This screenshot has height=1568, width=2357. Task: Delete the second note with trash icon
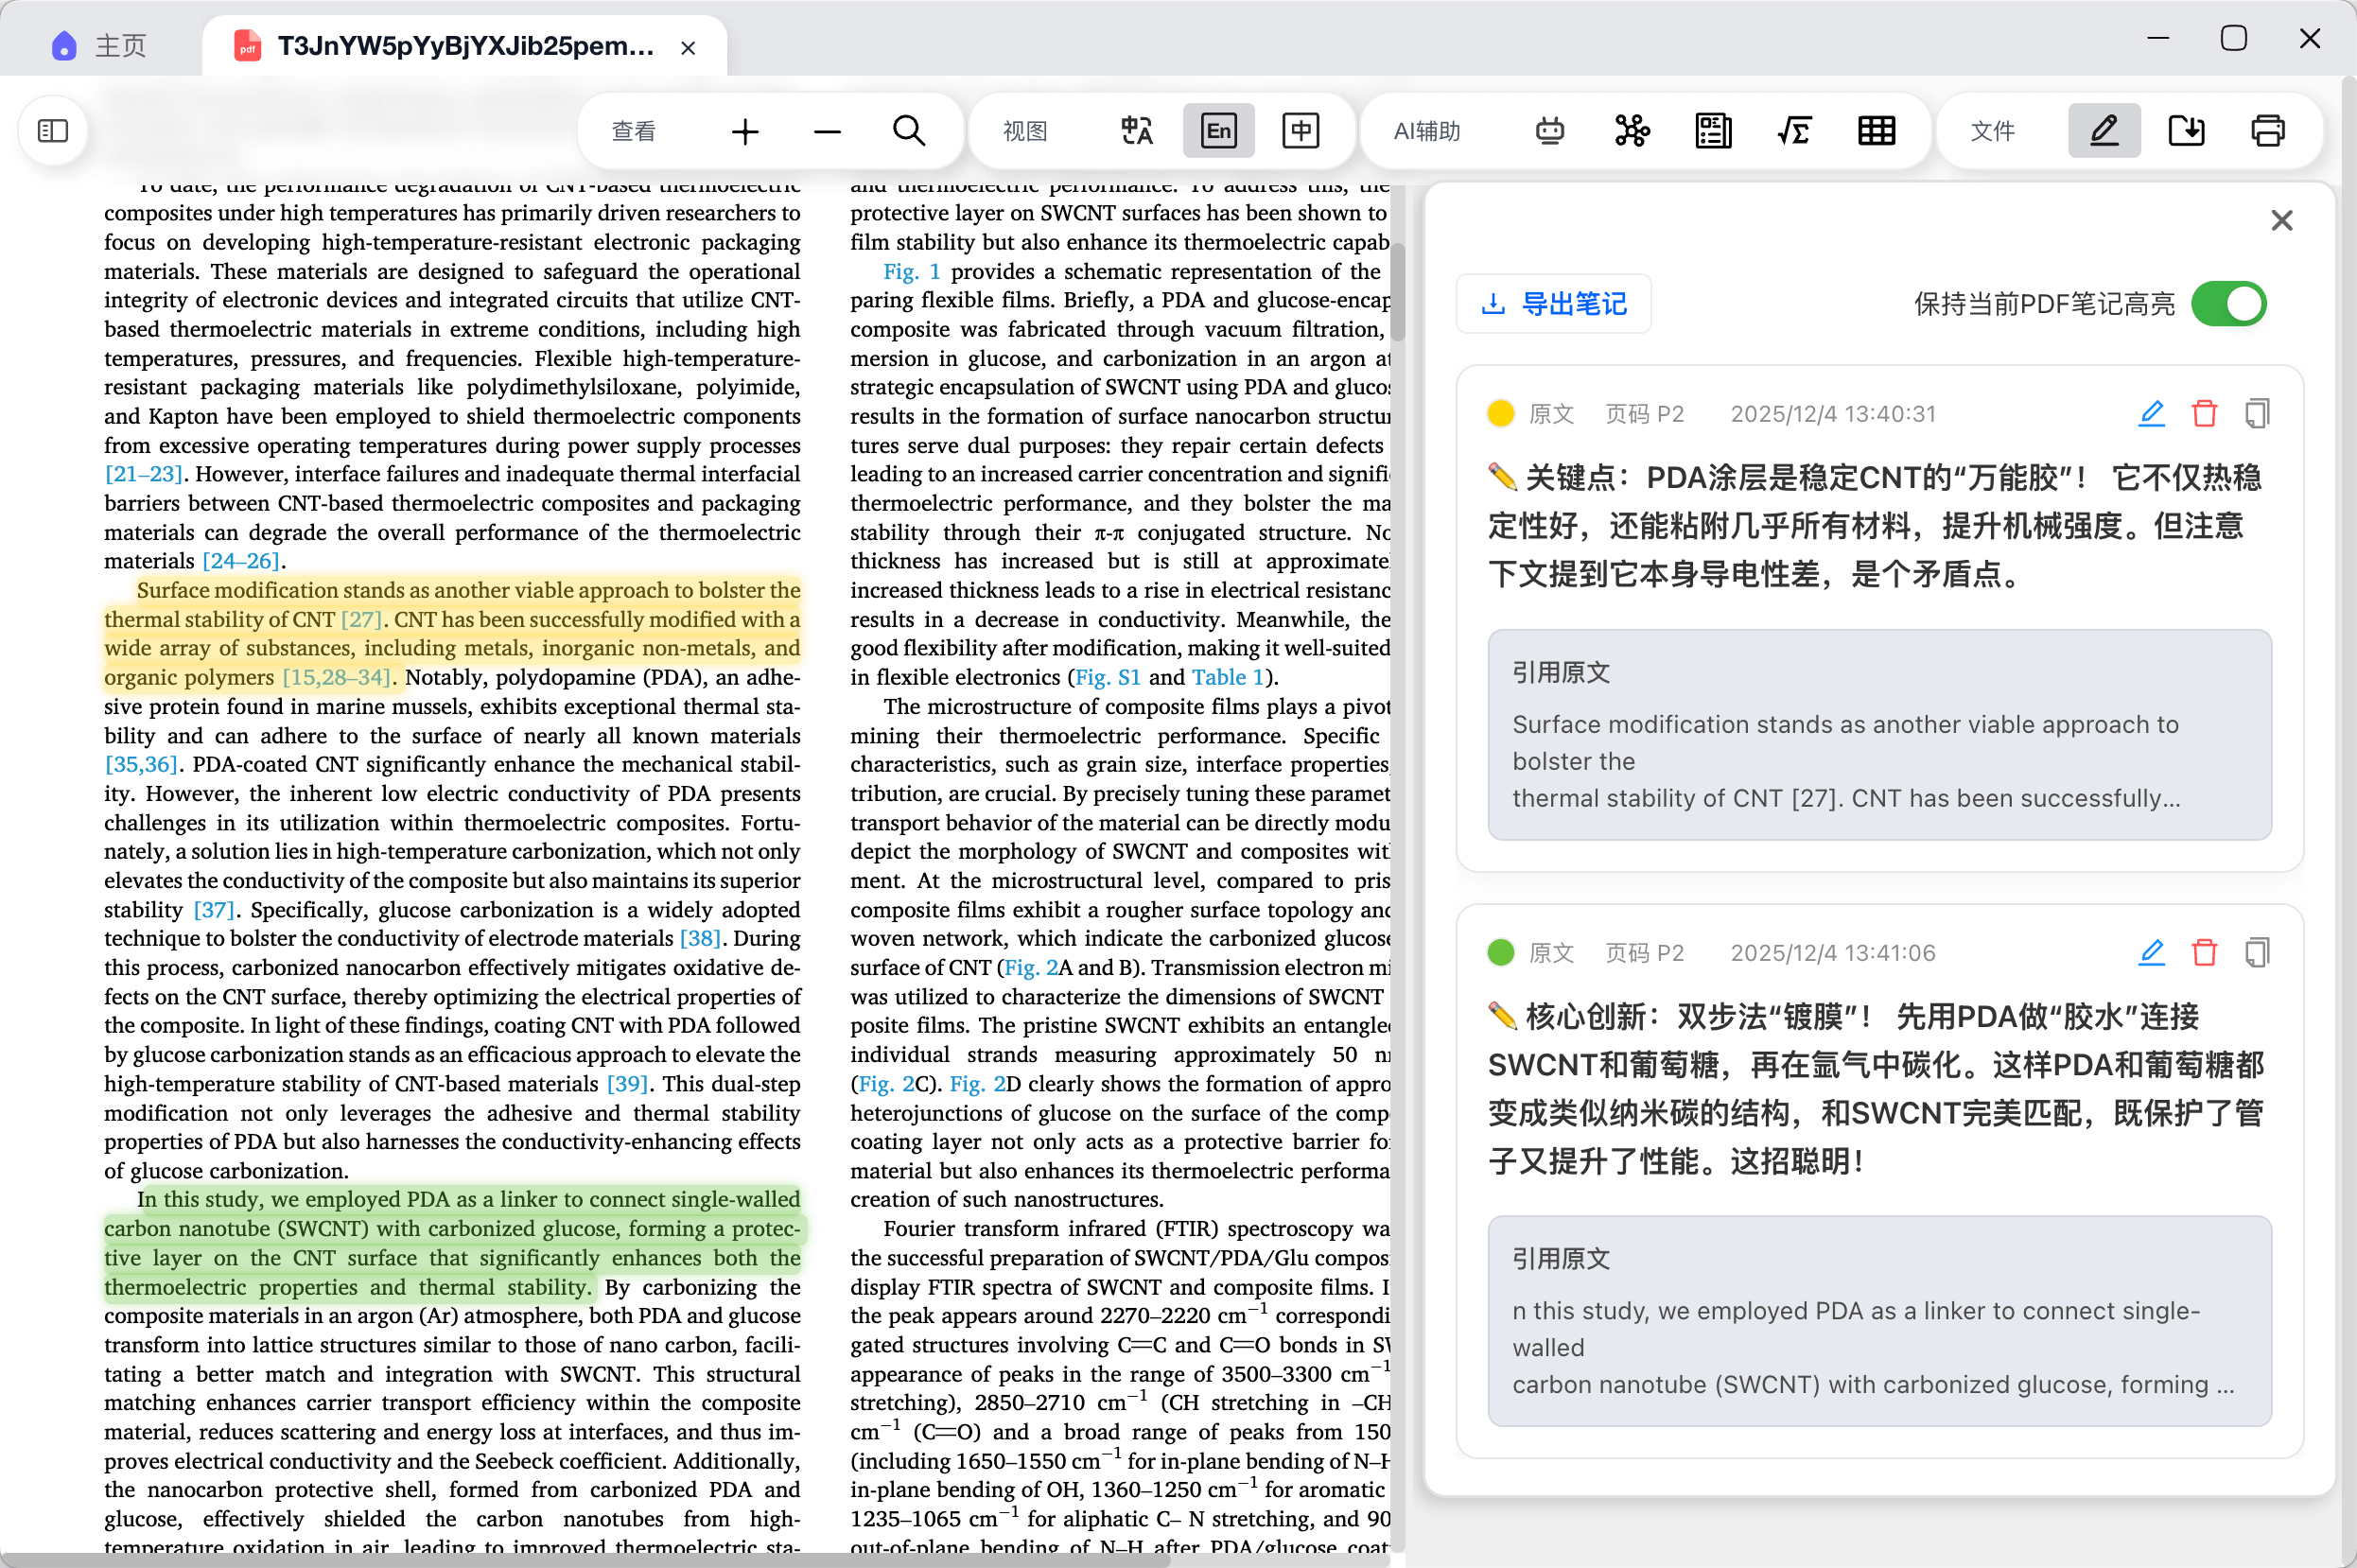[x=2204, y=953]
